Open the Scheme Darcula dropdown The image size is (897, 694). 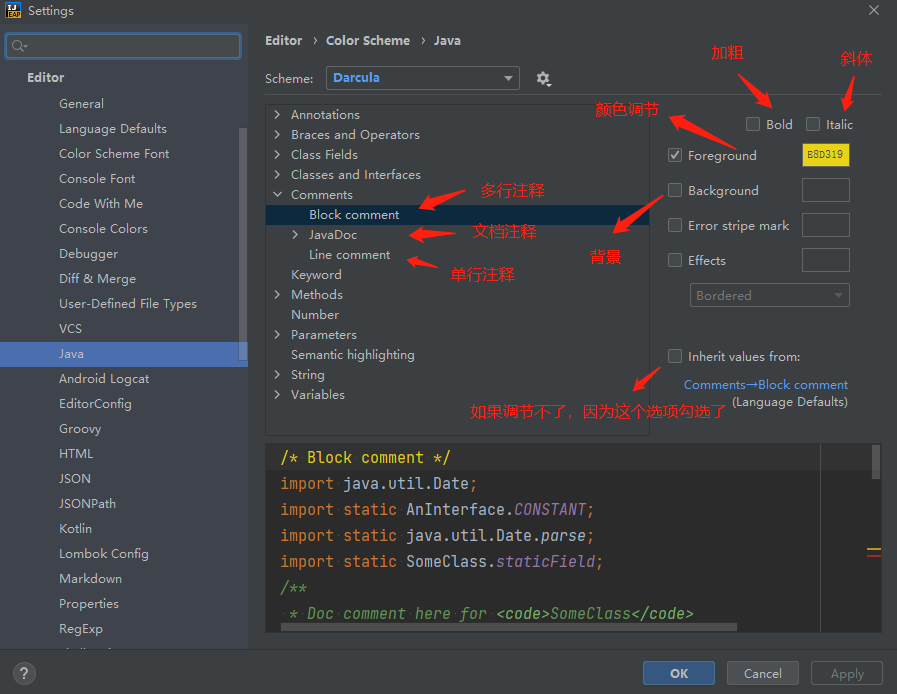click(x=422, y=78)
